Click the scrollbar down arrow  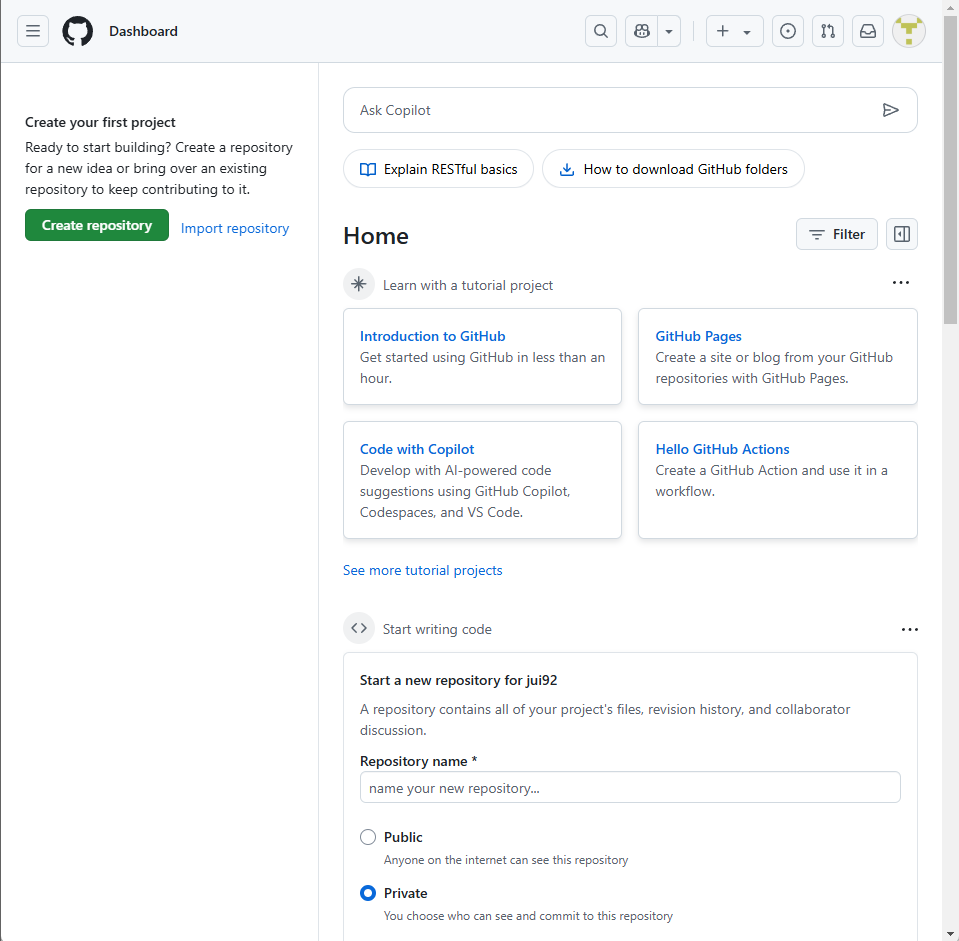(950, 934)
